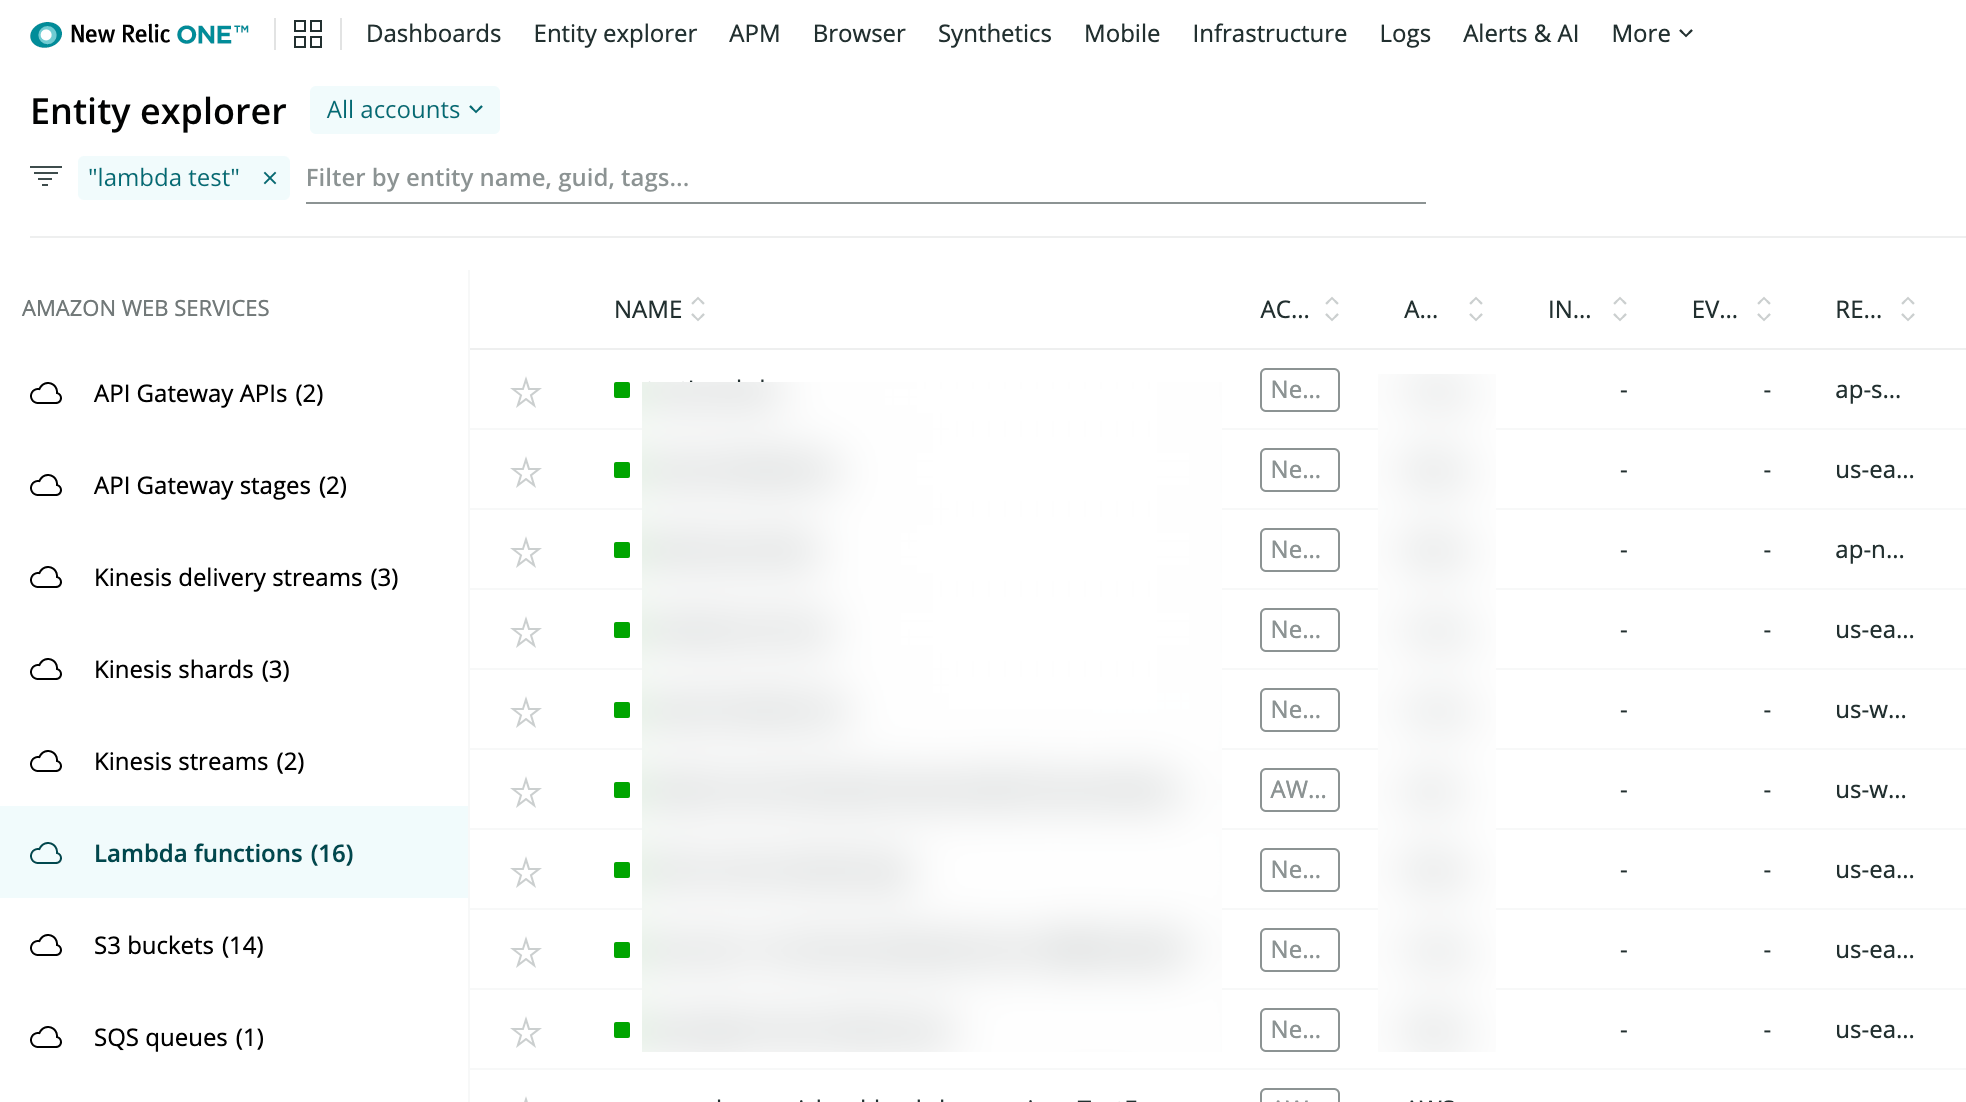The height and width of the screenshot is (1102, 1966).
Task: Toggle favorite star on ap-n... row
Action: (526, 551)
